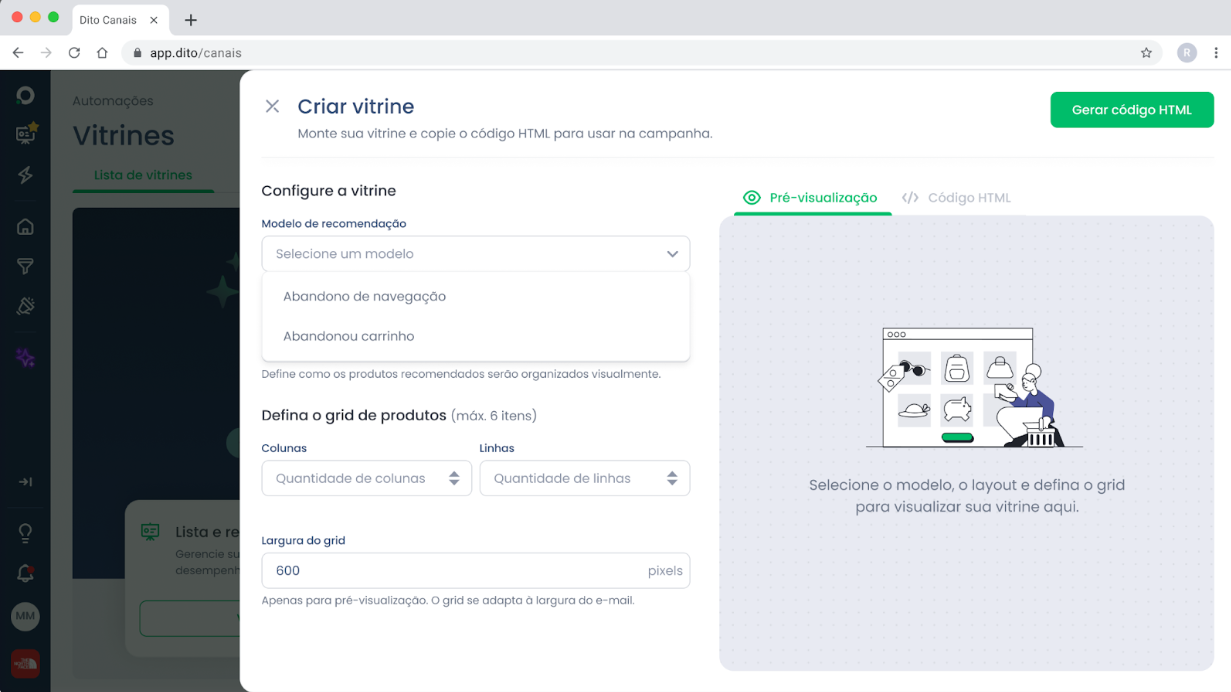Select the Lista de vitrines tab

click(x=143, y=175)
